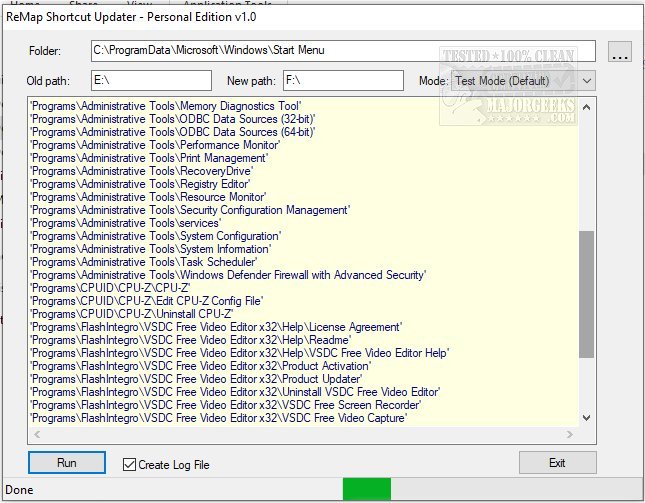Screen dimensions: 645x503
Task: Select the 'Print Management' log line
Action: point(149,158)
